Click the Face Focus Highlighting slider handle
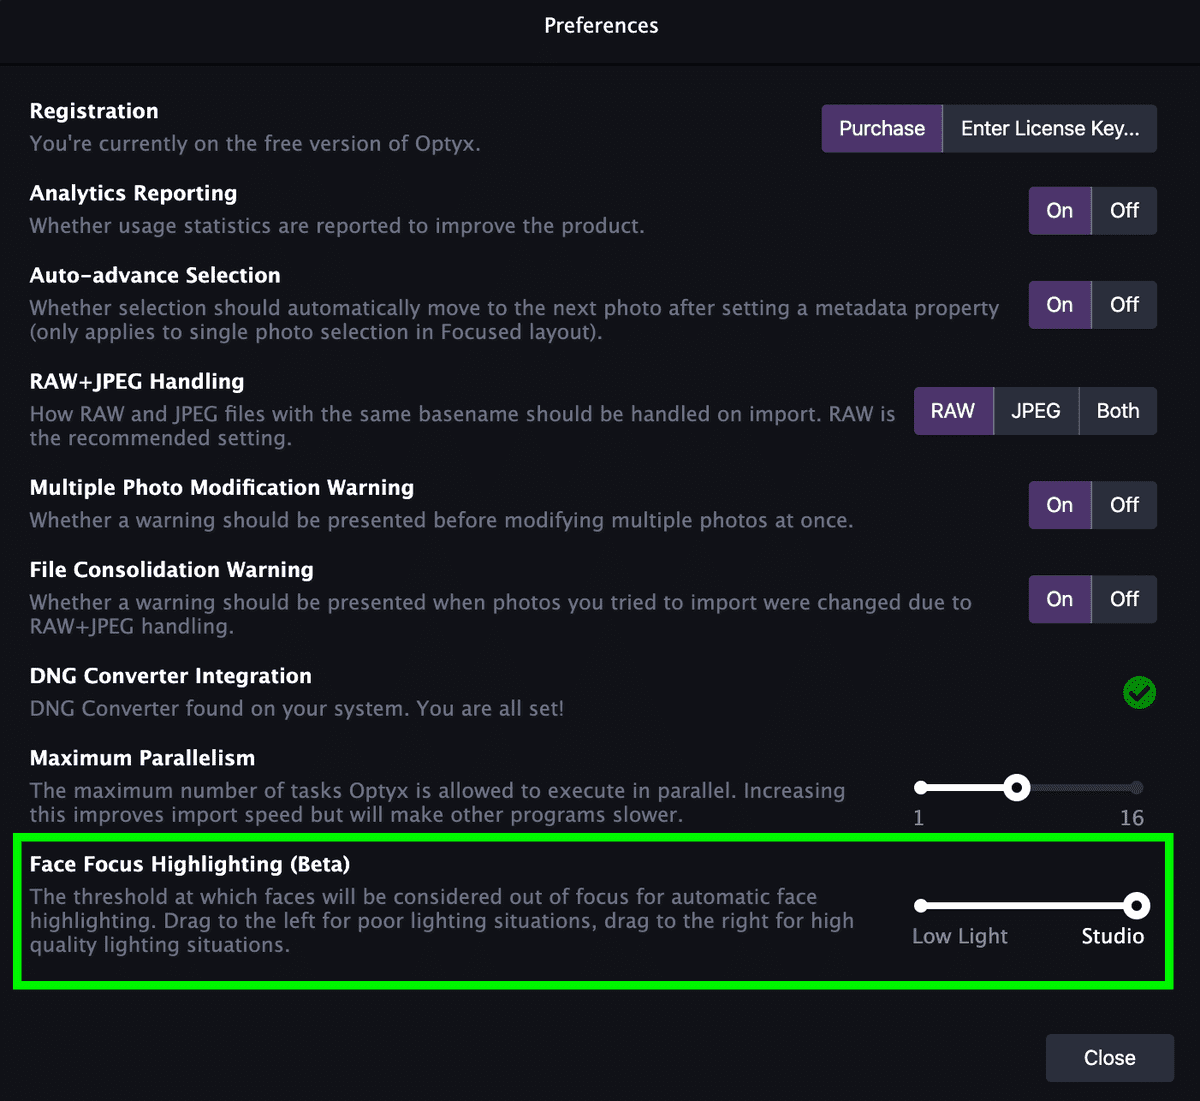1200x1101 pixels. click(x=1136, y=906)
